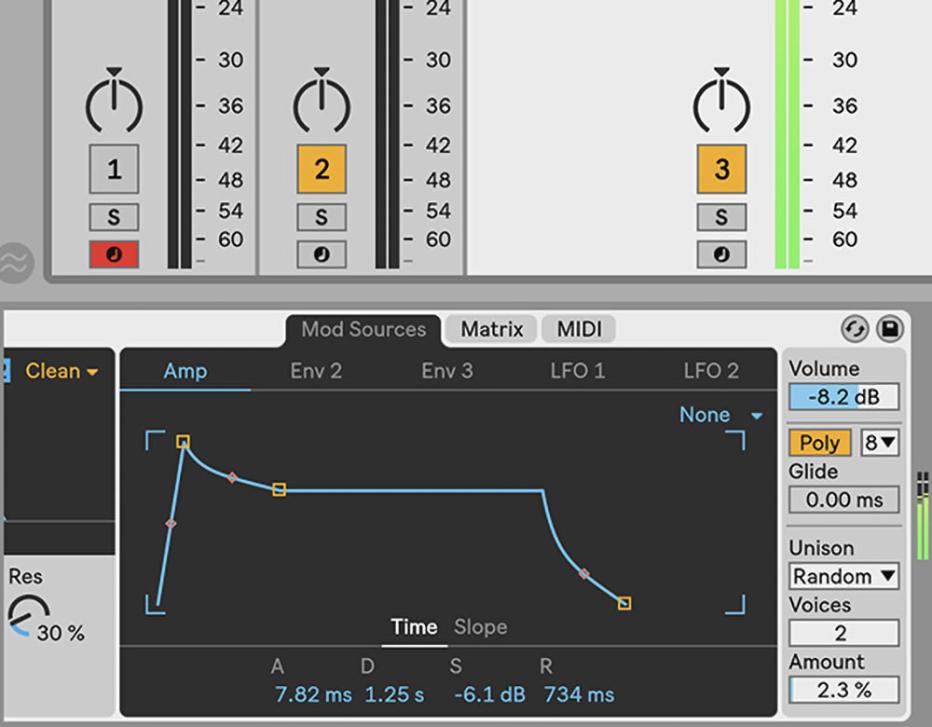Image resolution: width=932 pixels, height=727 pixels.
Task: Select the envelope's release endpoint handle
Action: [625, 603]
